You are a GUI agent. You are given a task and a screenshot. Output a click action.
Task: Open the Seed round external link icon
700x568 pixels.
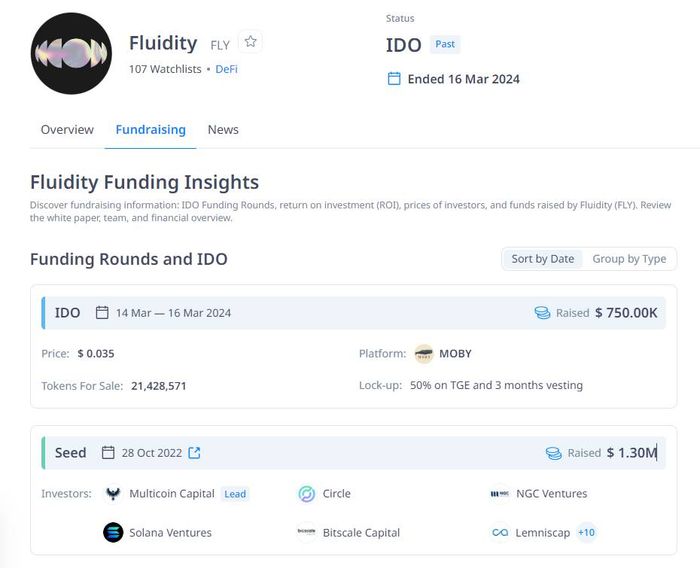point(194,453)
